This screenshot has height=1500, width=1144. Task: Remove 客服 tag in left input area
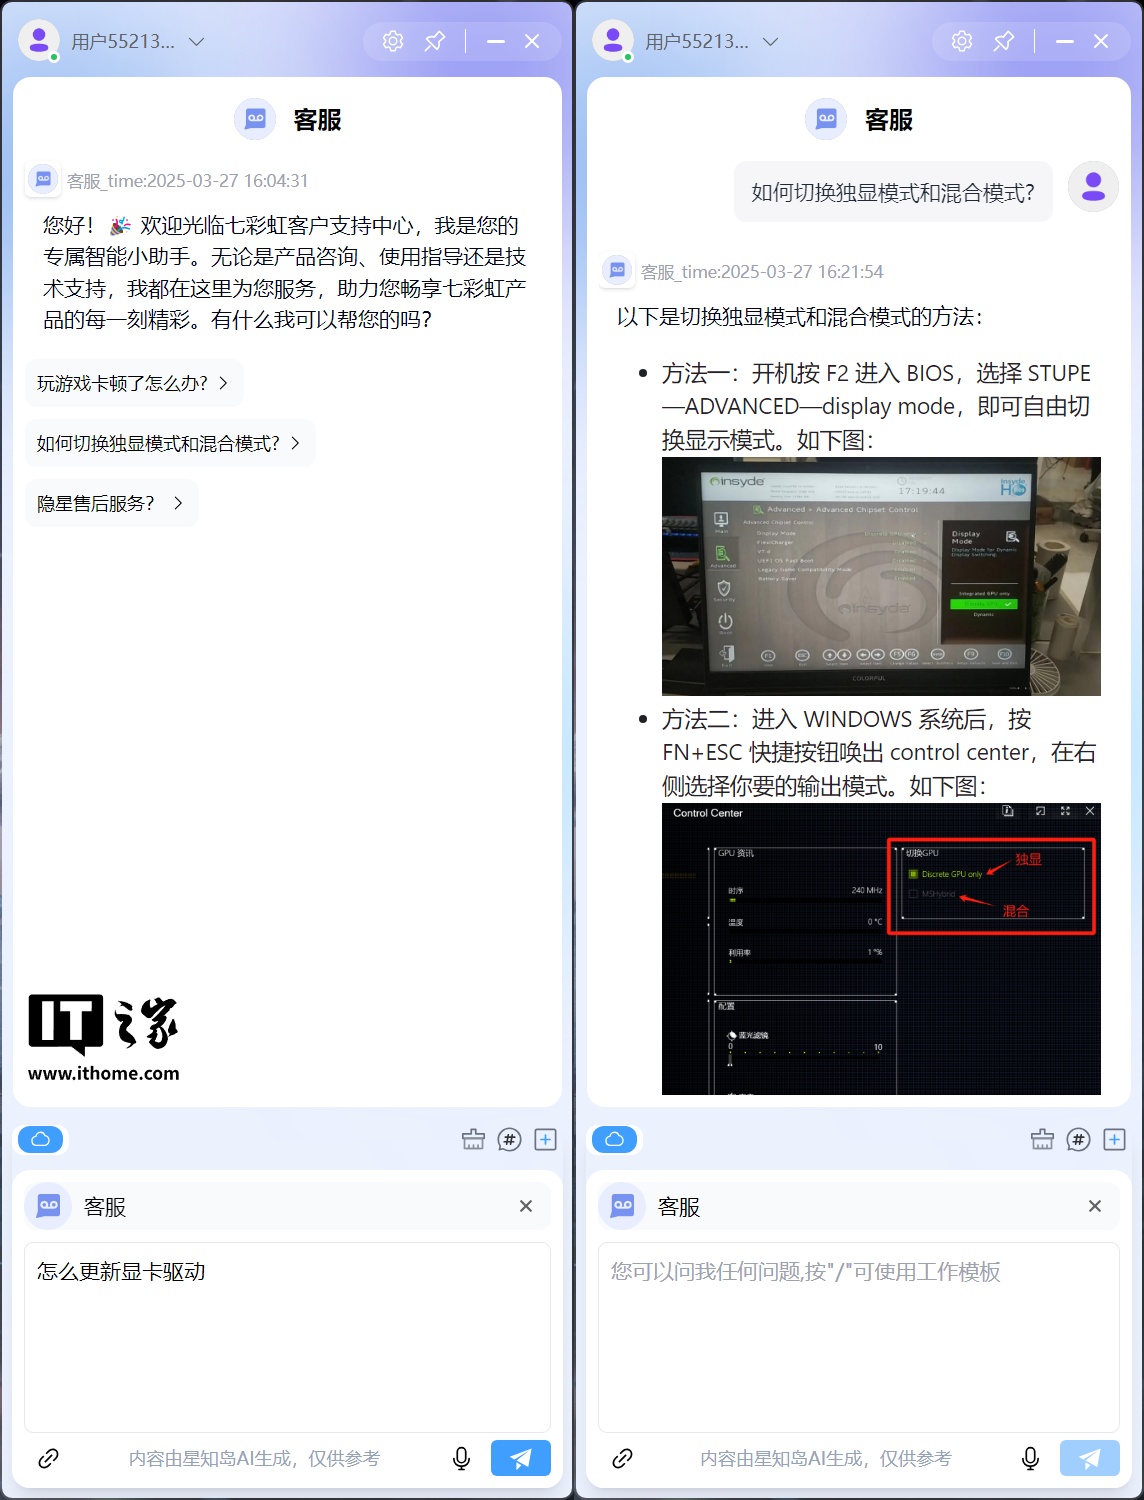(526, 1206)
